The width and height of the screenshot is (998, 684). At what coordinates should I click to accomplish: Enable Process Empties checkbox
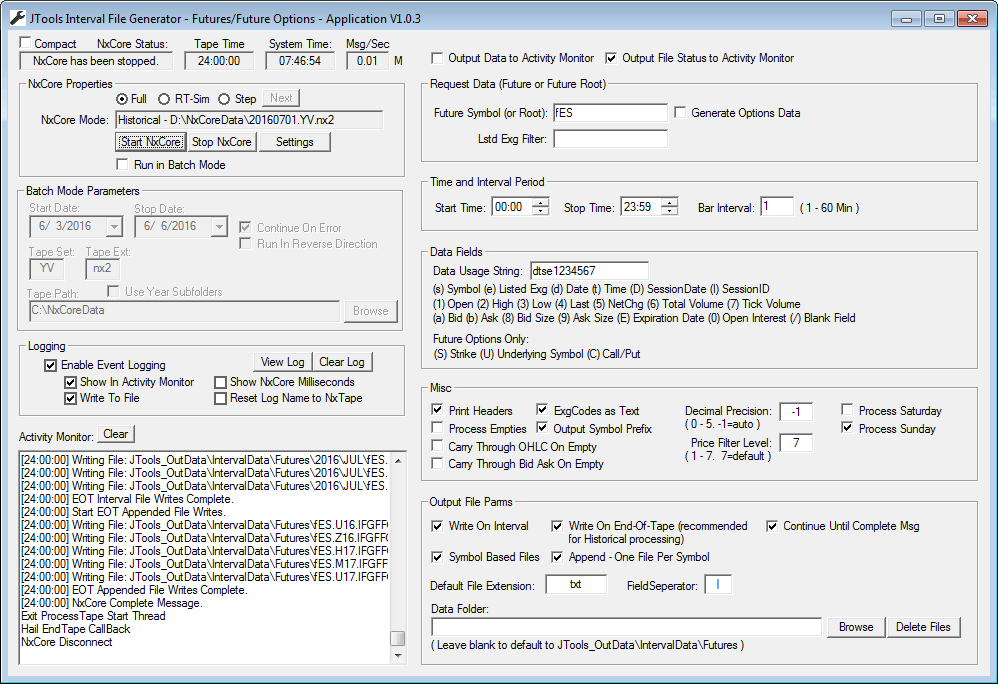(x=437, y=428)
